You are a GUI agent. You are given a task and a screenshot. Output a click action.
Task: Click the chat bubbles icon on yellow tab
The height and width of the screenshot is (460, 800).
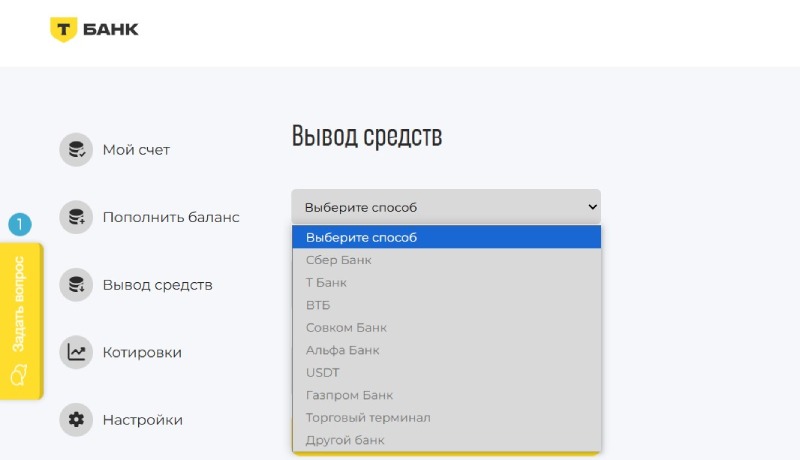(x=19, y=375)
